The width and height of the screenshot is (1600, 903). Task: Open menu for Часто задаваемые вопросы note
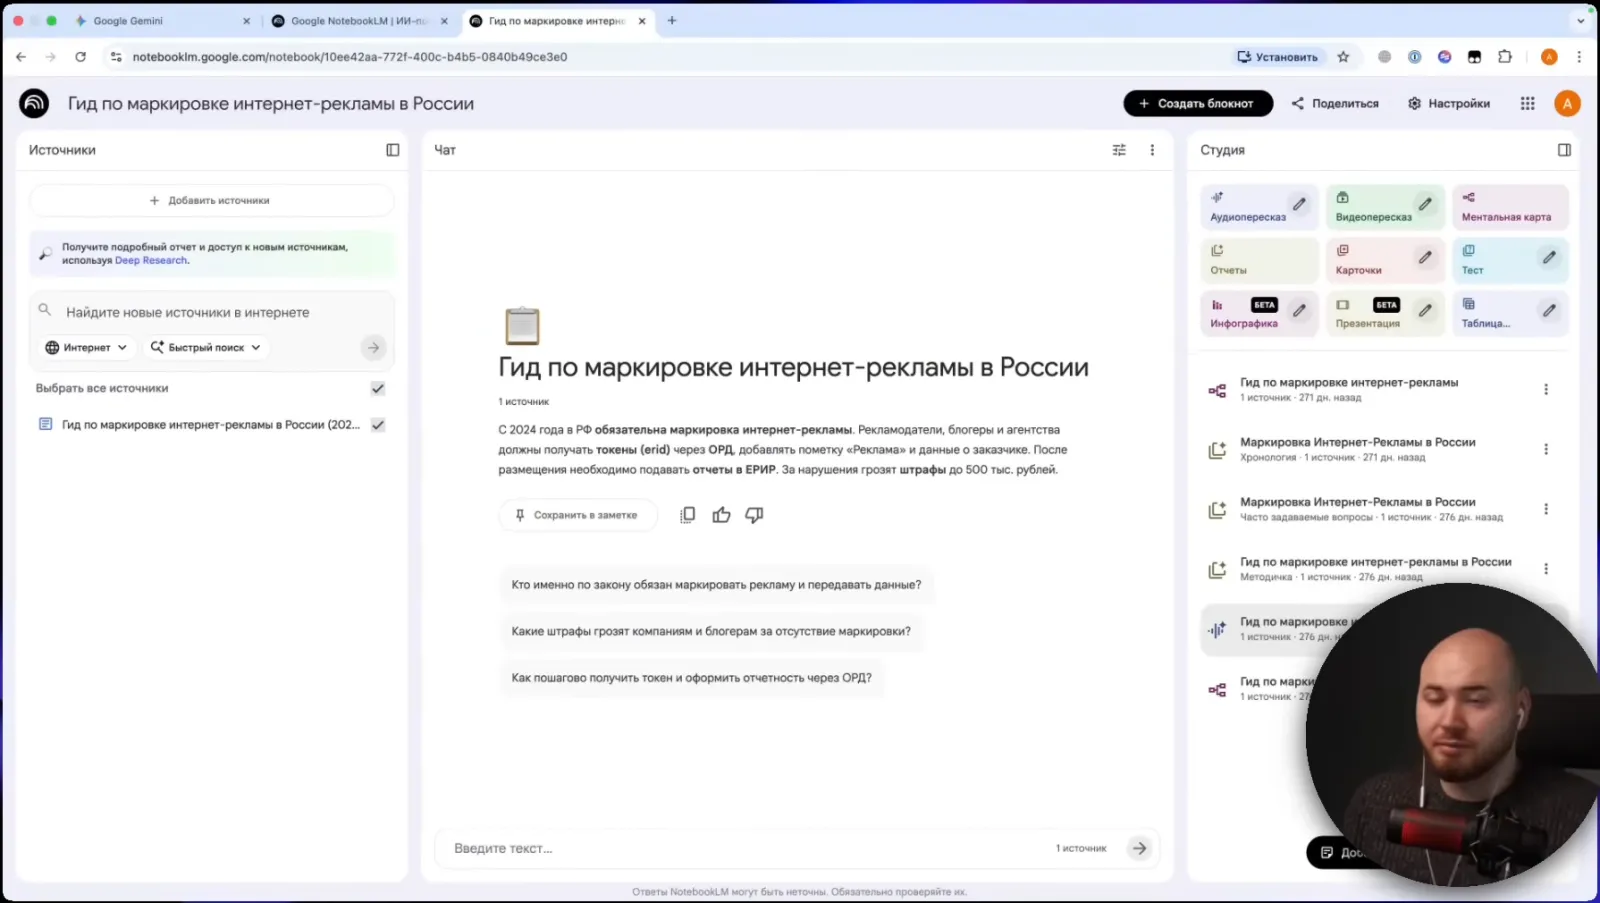(x=1545, y=509)
